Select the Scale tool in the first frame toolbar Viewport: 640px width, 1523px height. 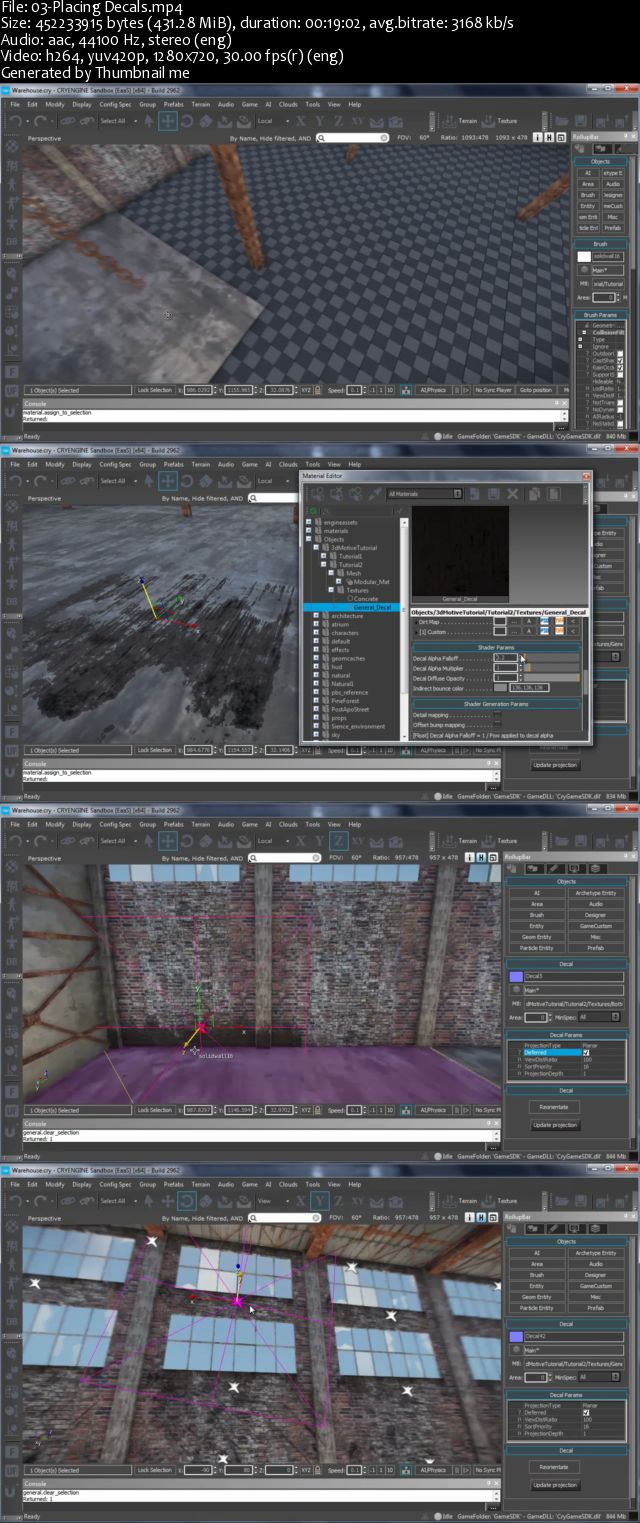click(x=204, y=121)
